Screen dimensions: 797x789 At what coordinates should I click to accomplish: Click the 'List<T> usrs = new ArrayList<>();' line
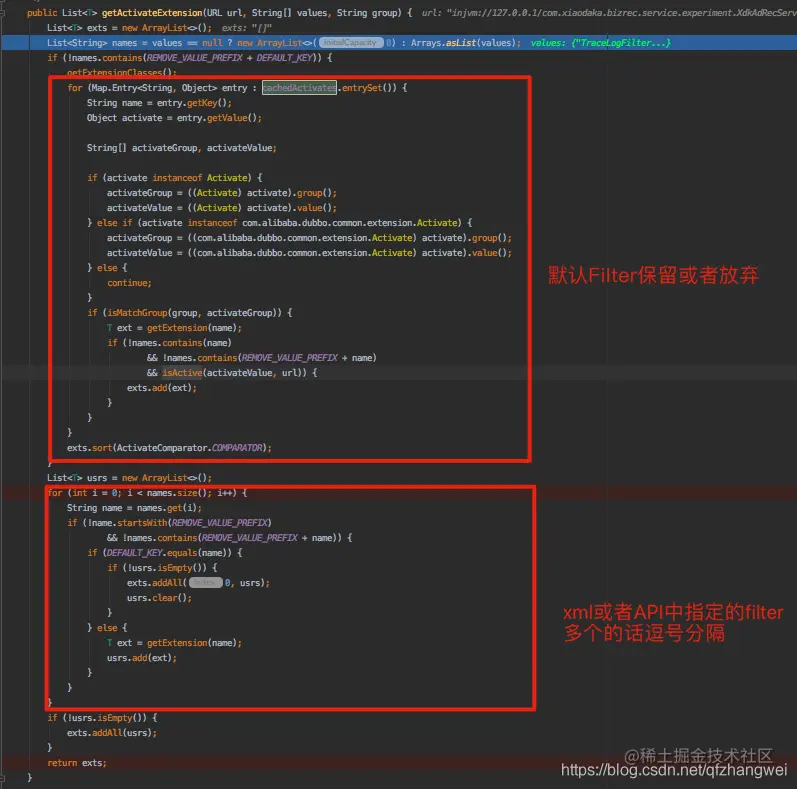click(129, 478)
